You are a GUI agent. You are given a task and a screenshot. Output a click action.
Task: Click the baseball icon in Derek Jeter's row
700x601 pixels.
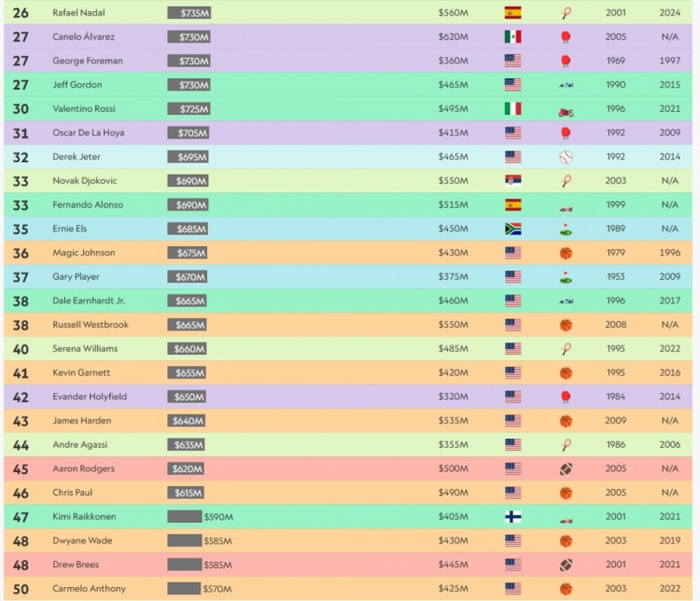tap(566, 157)
